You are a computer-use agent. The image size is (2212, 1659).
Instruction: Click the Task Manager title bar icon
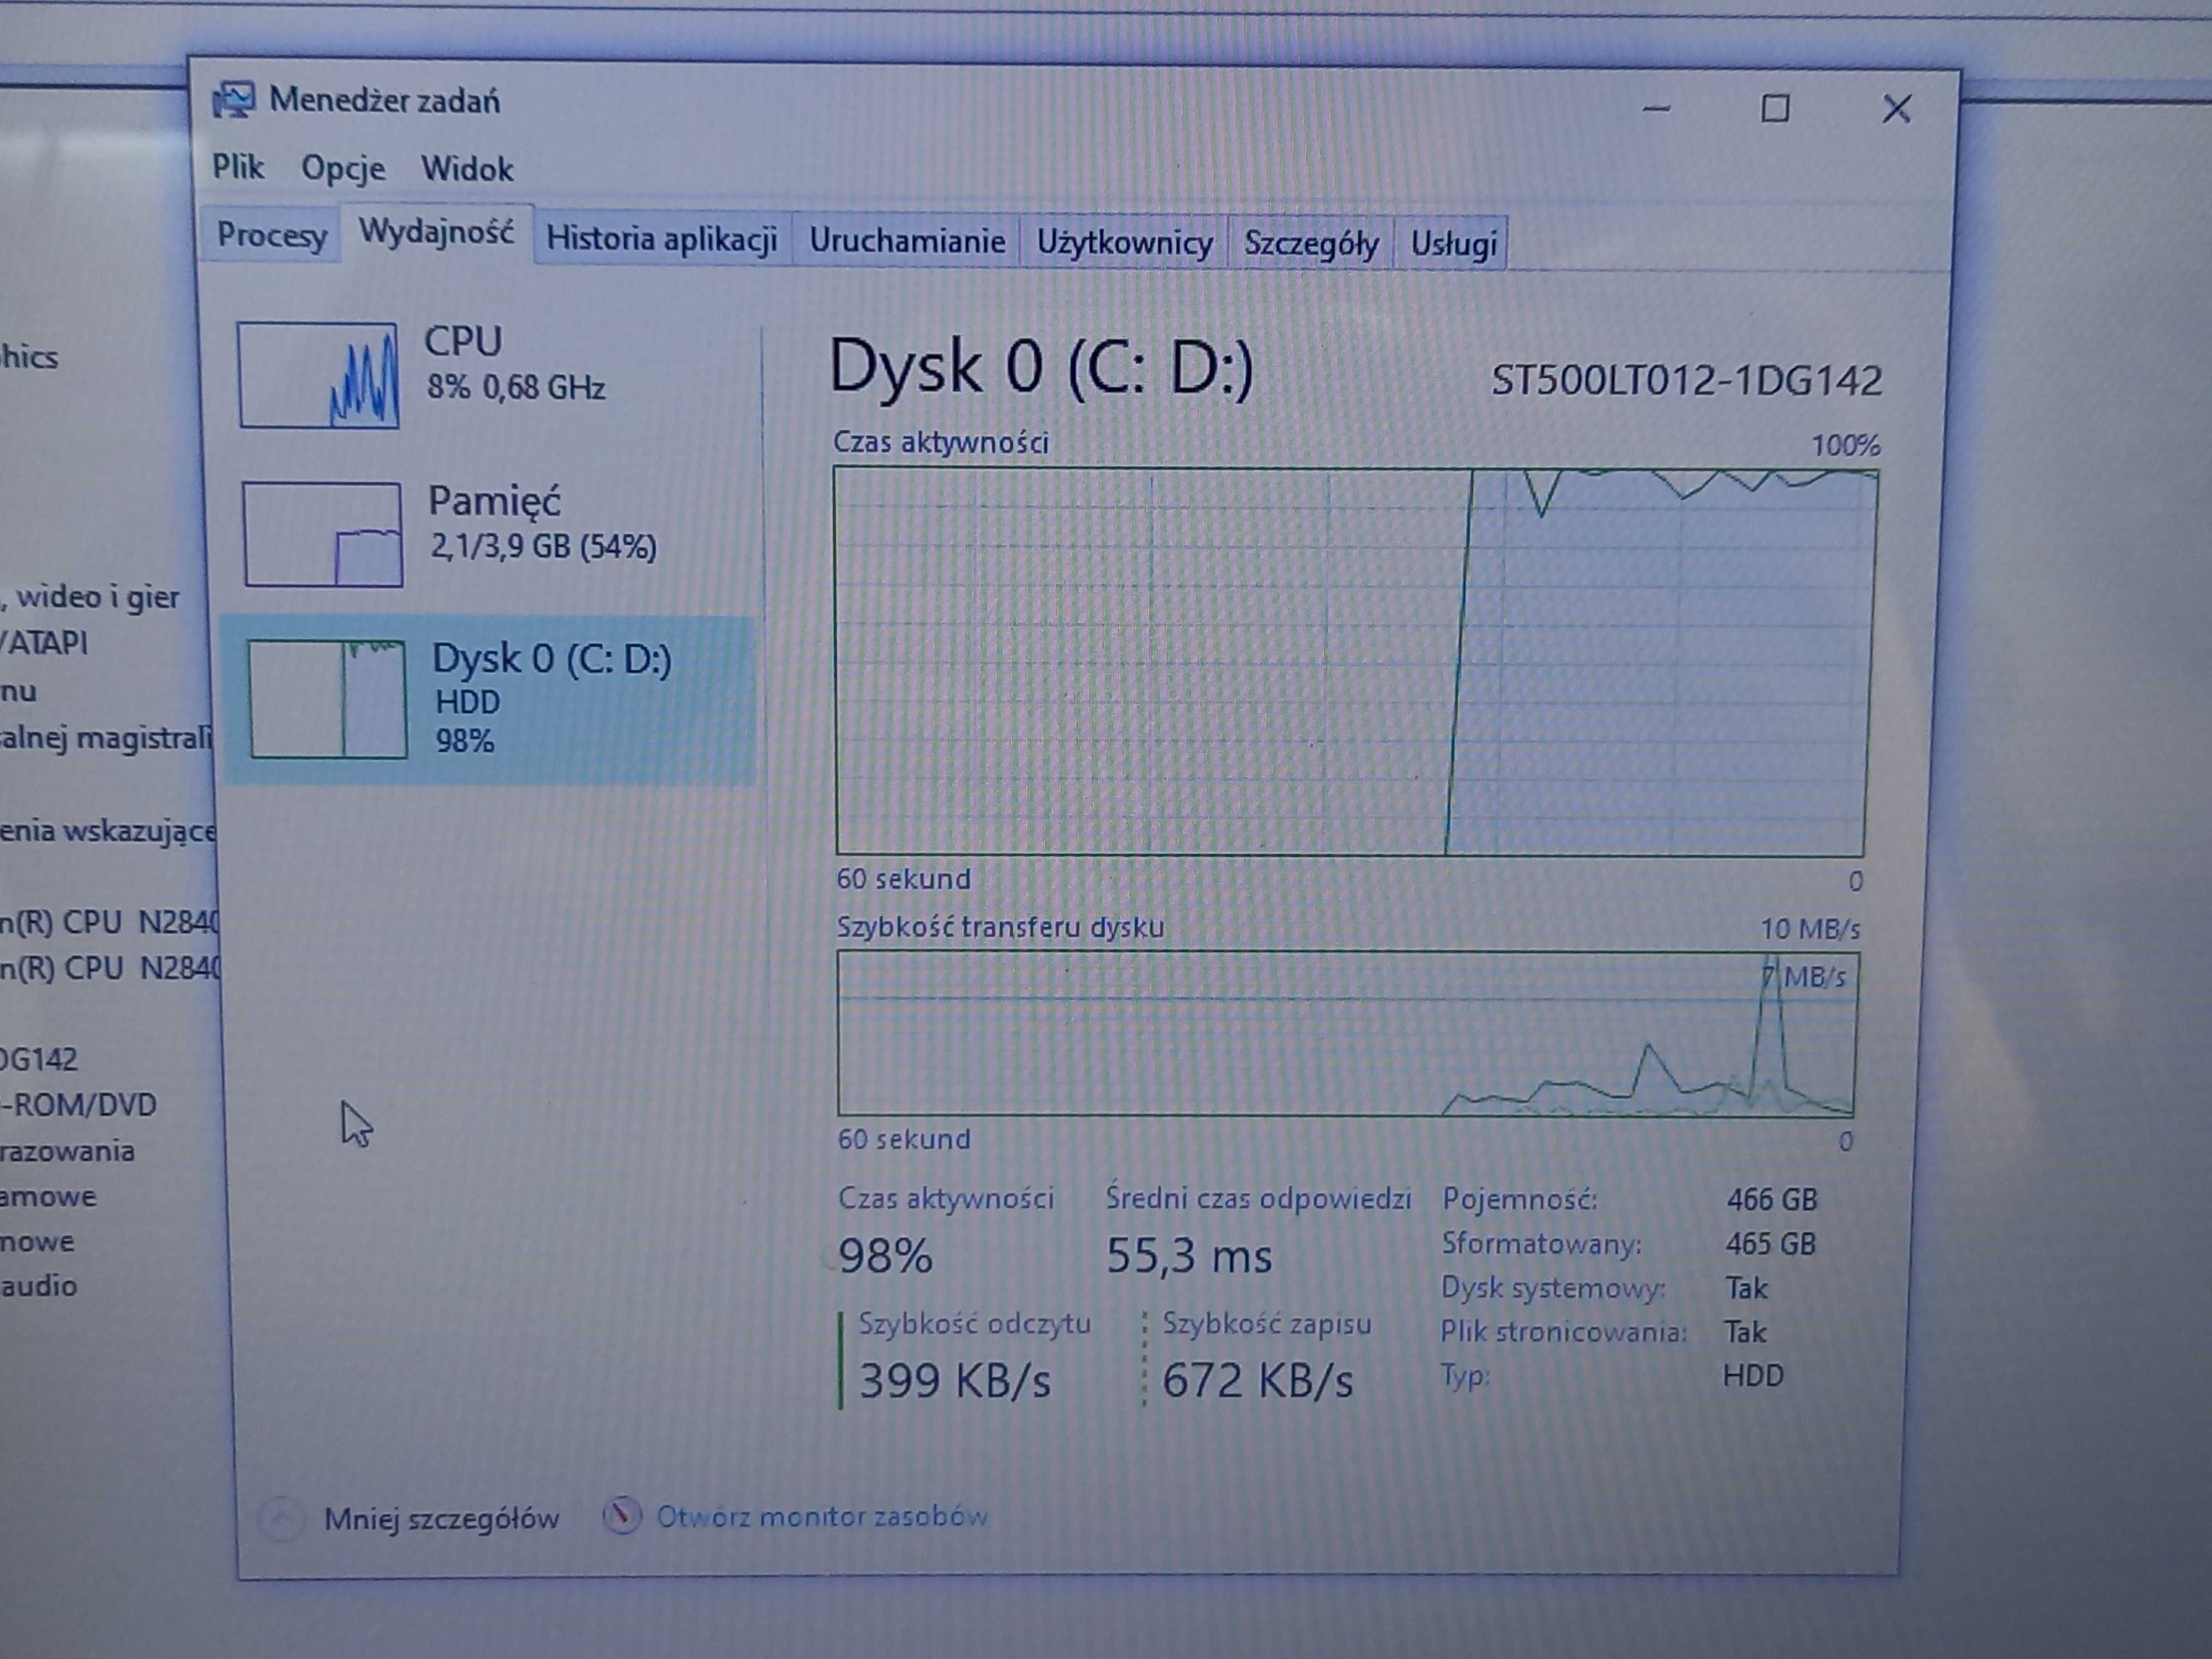(x=235, y=100)
